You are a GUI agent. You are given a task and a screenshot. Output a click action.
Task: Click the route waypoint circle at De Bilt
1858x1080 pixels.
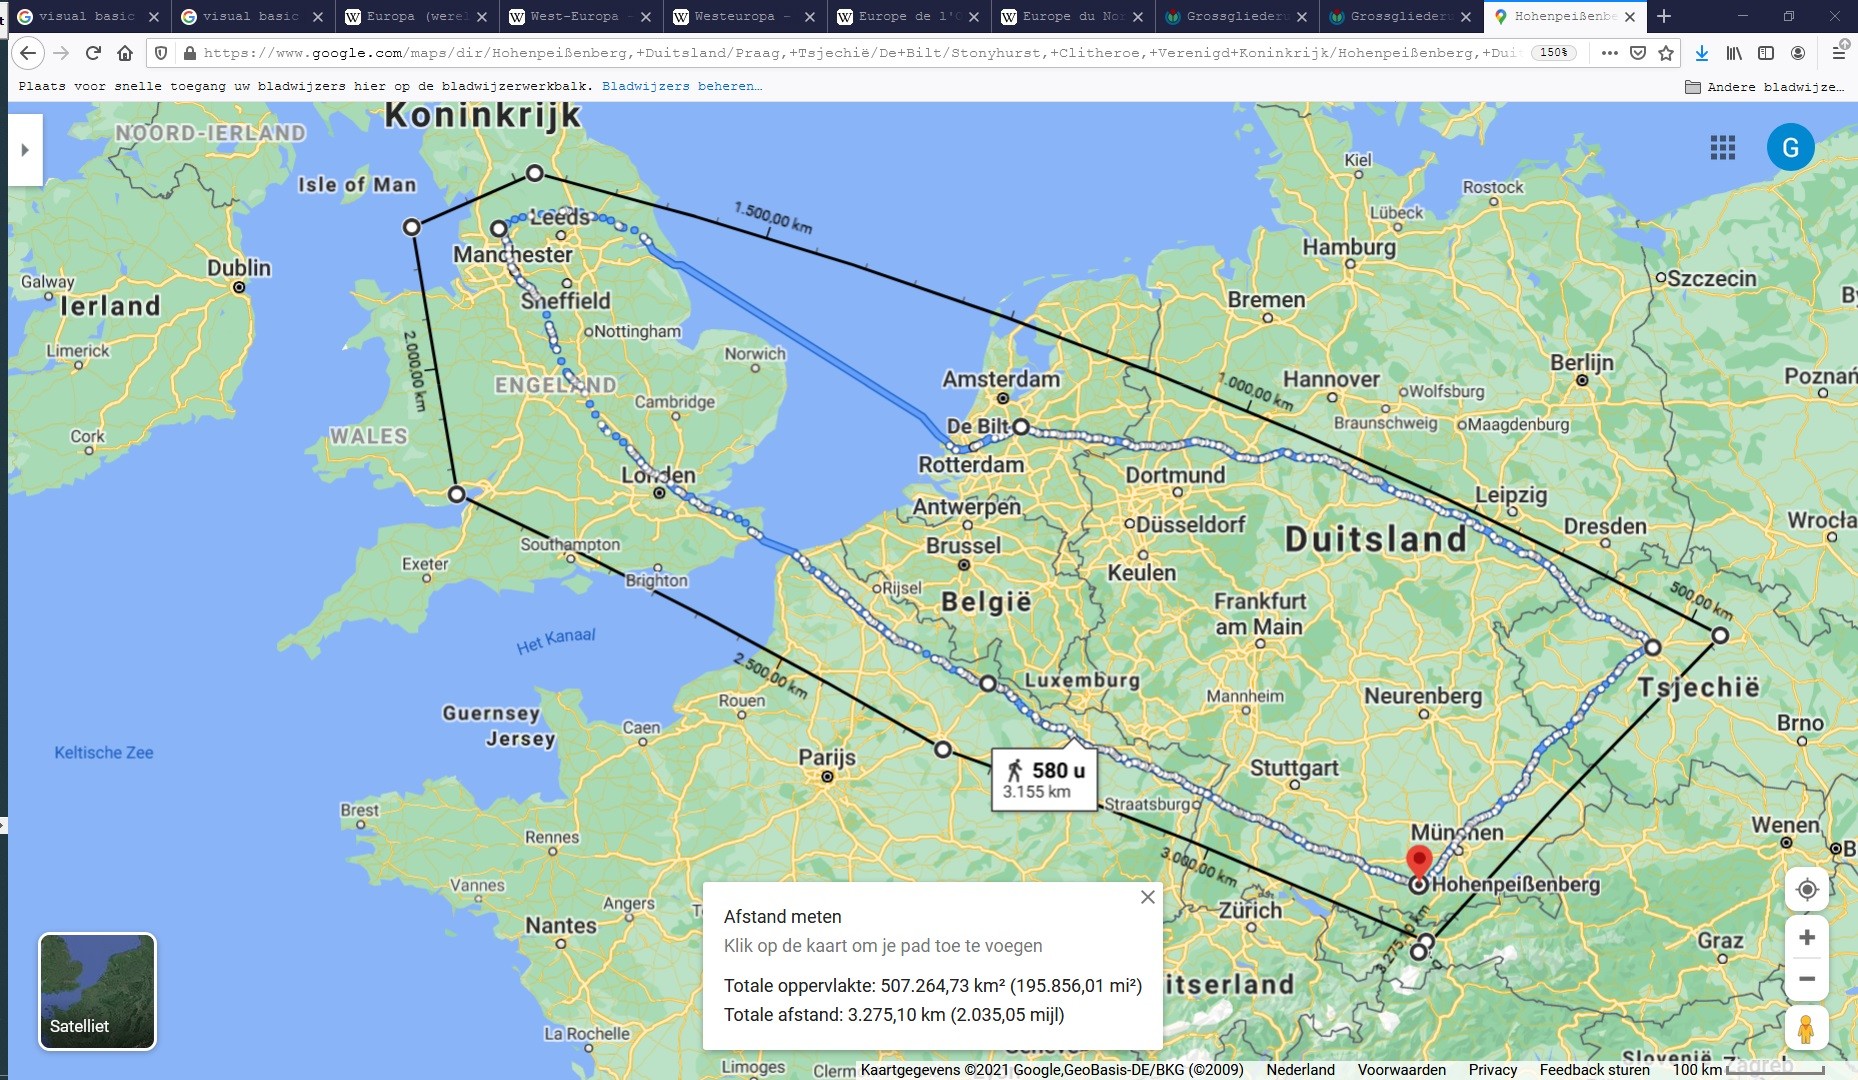pyautogui.click(x=1021, y=426)
